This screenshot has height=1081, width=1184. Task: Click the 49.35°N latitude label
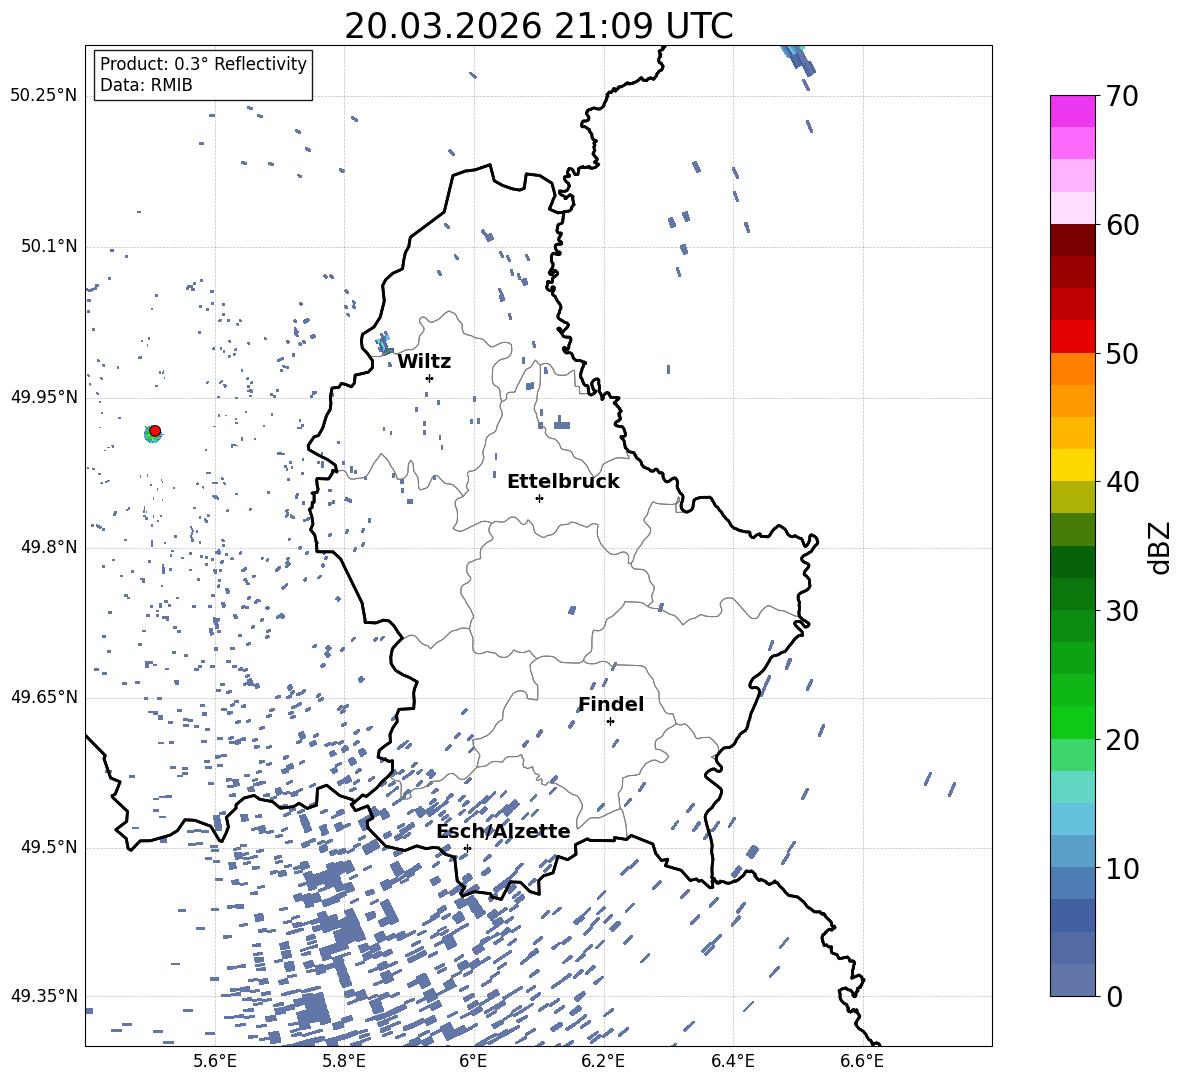tap(44, 996)
